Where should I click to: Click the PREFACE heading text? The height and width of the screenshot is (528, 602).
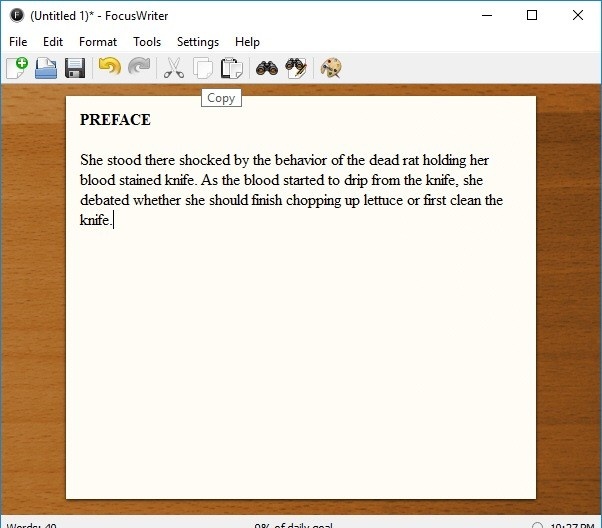click(115, 120)
